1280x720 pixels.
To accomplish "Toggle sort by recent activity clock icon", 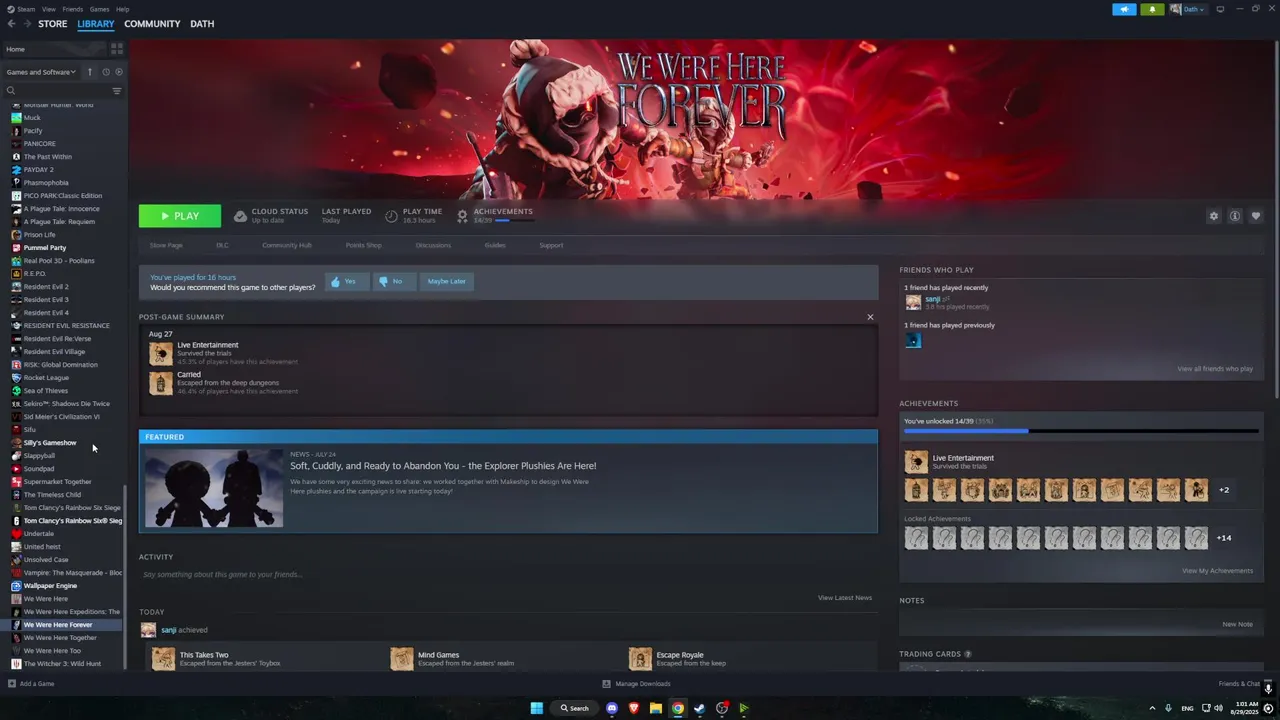I will [105, 72].
